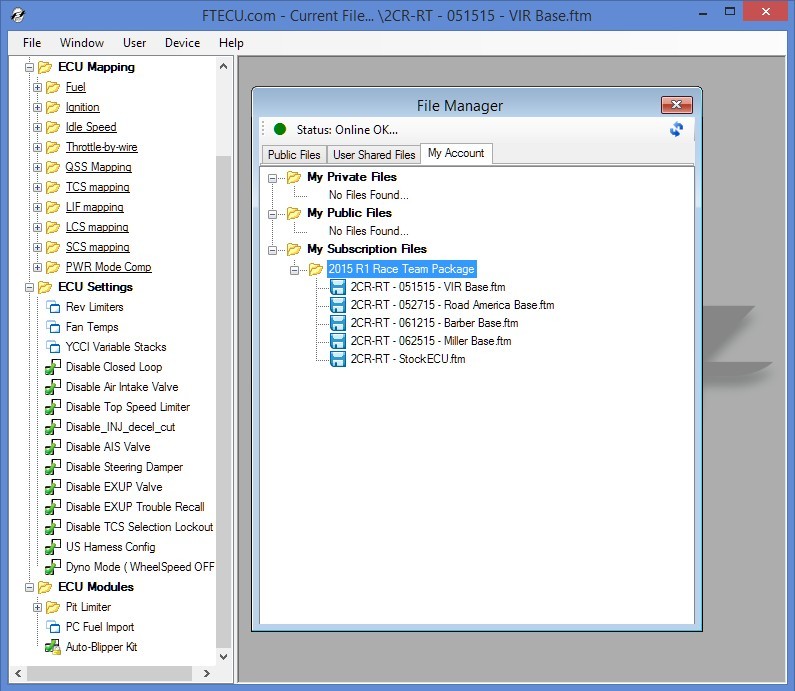Select the 2CR-RT StockECU.ftm file icon

pos(338,359)
